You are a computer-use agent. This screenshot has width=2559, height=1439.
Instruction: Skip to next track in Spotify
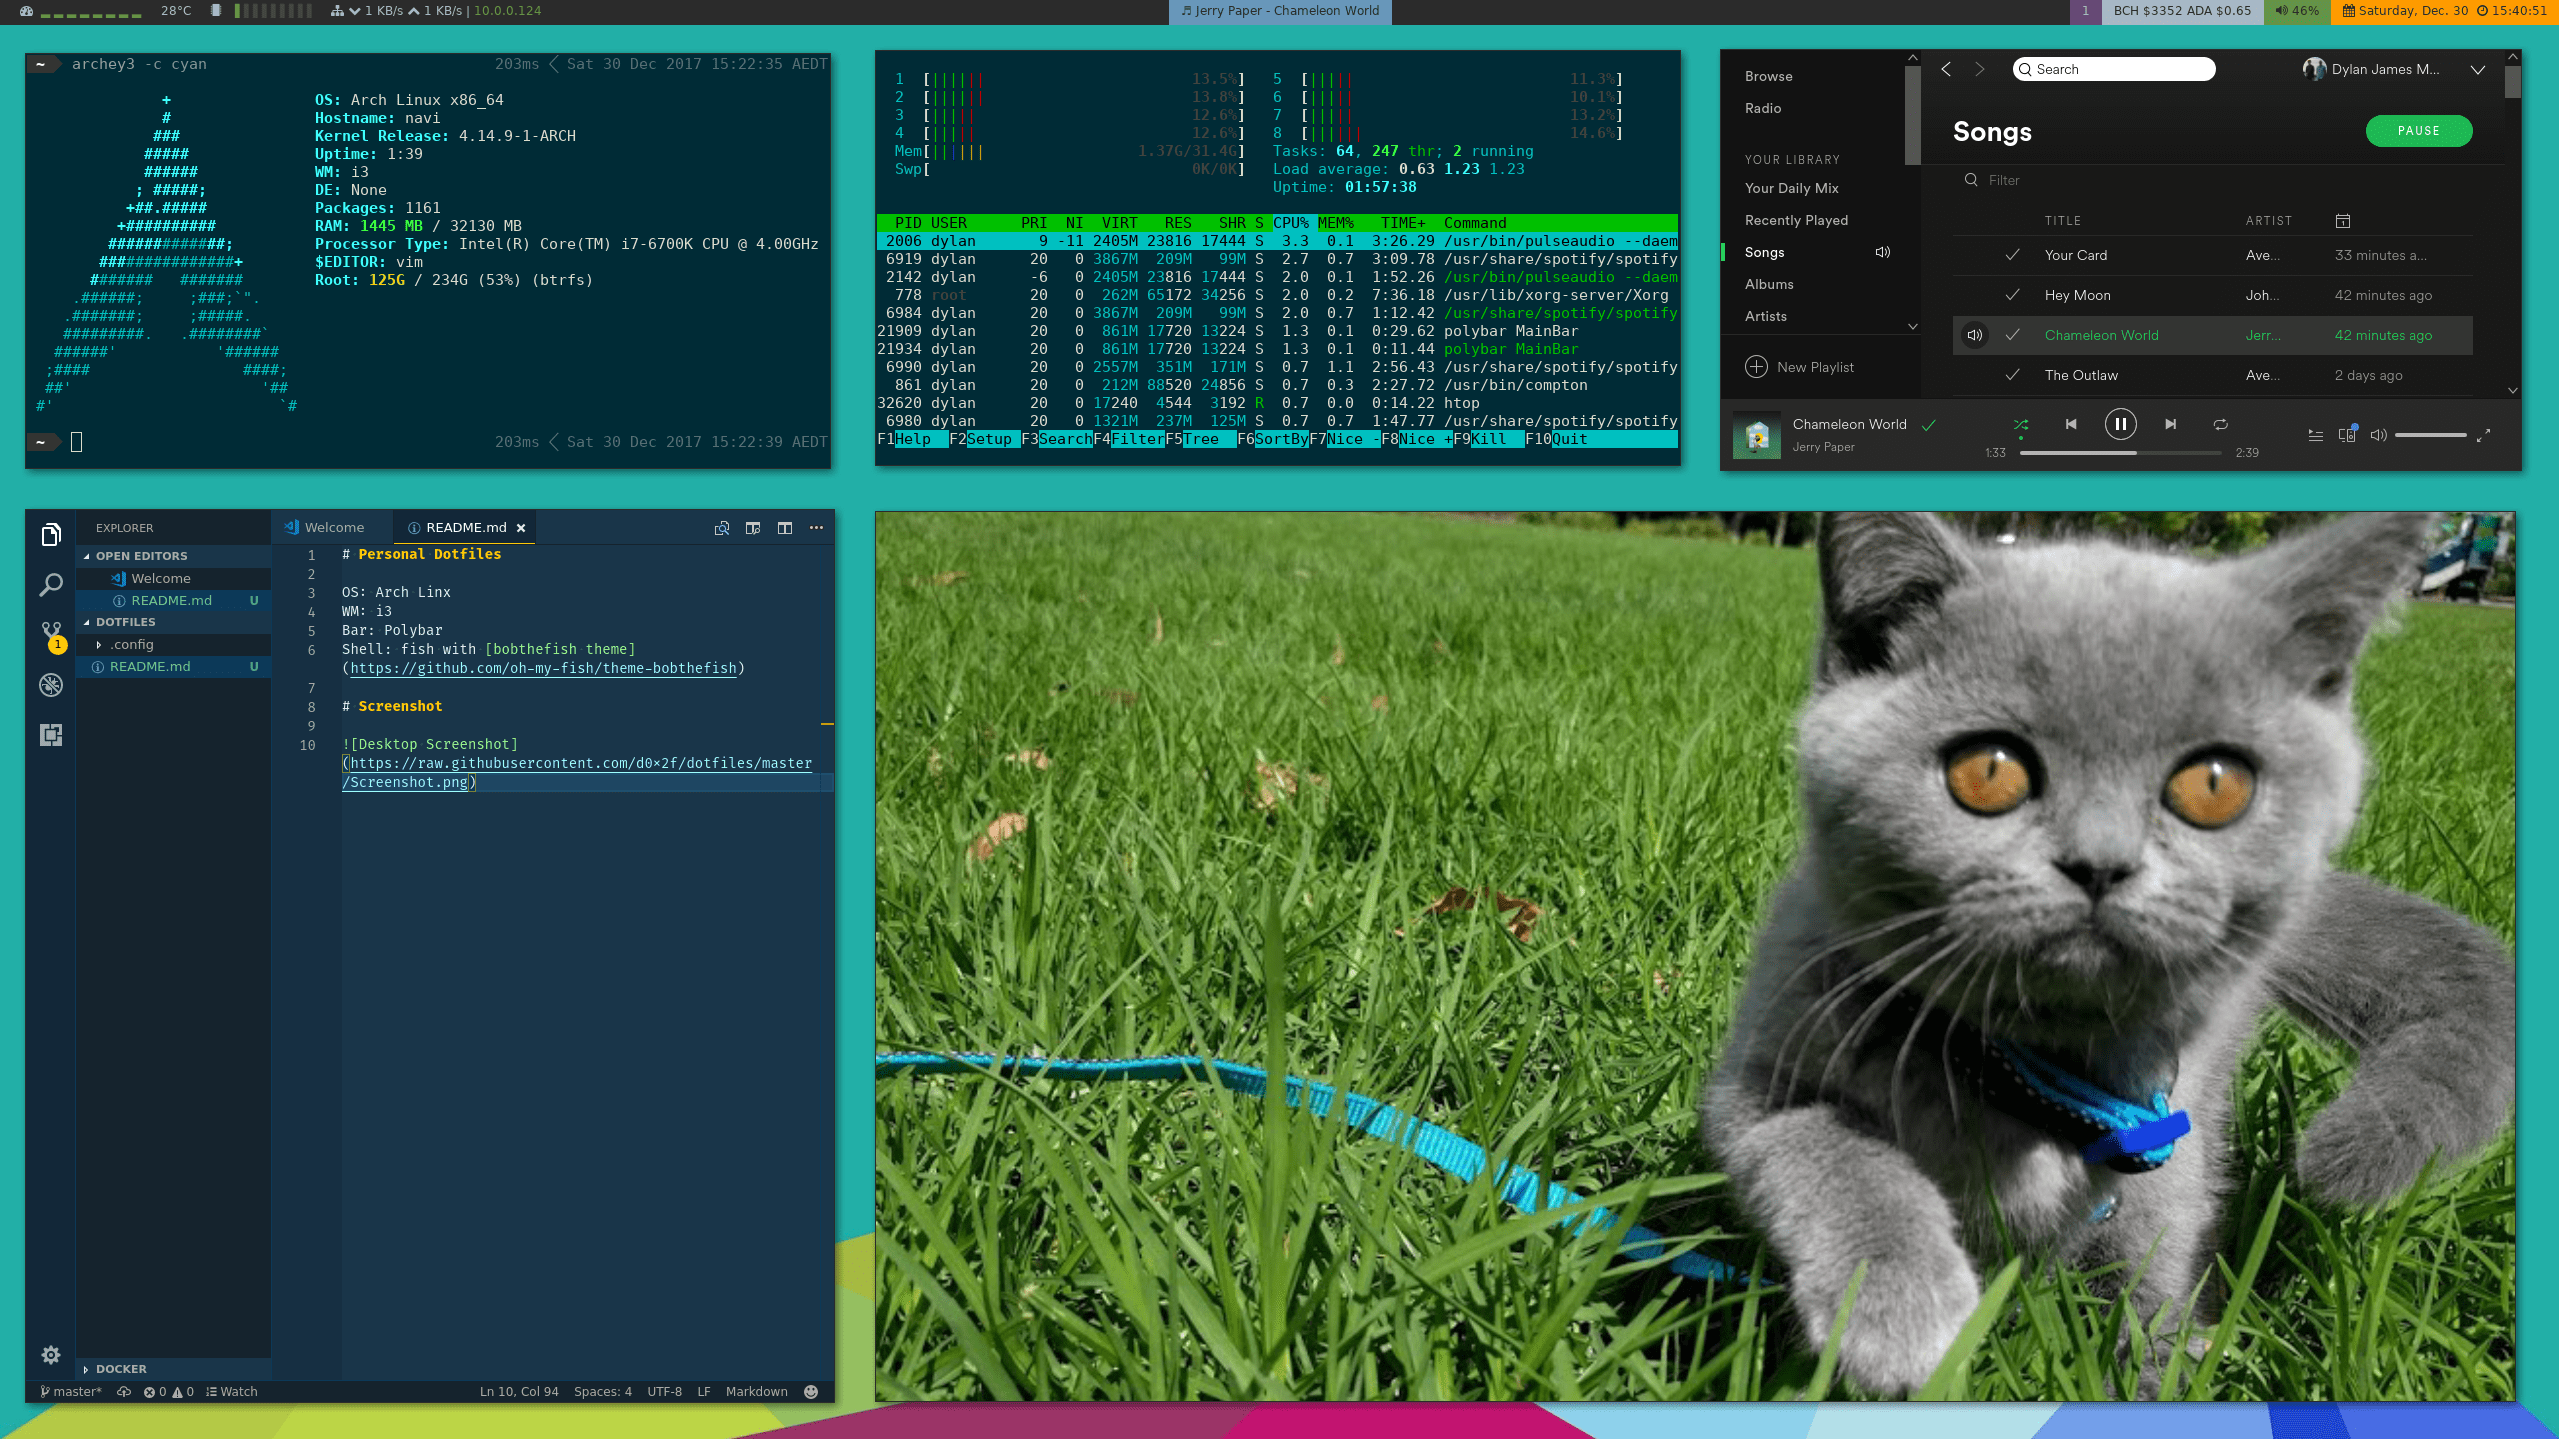(2170, 424)
